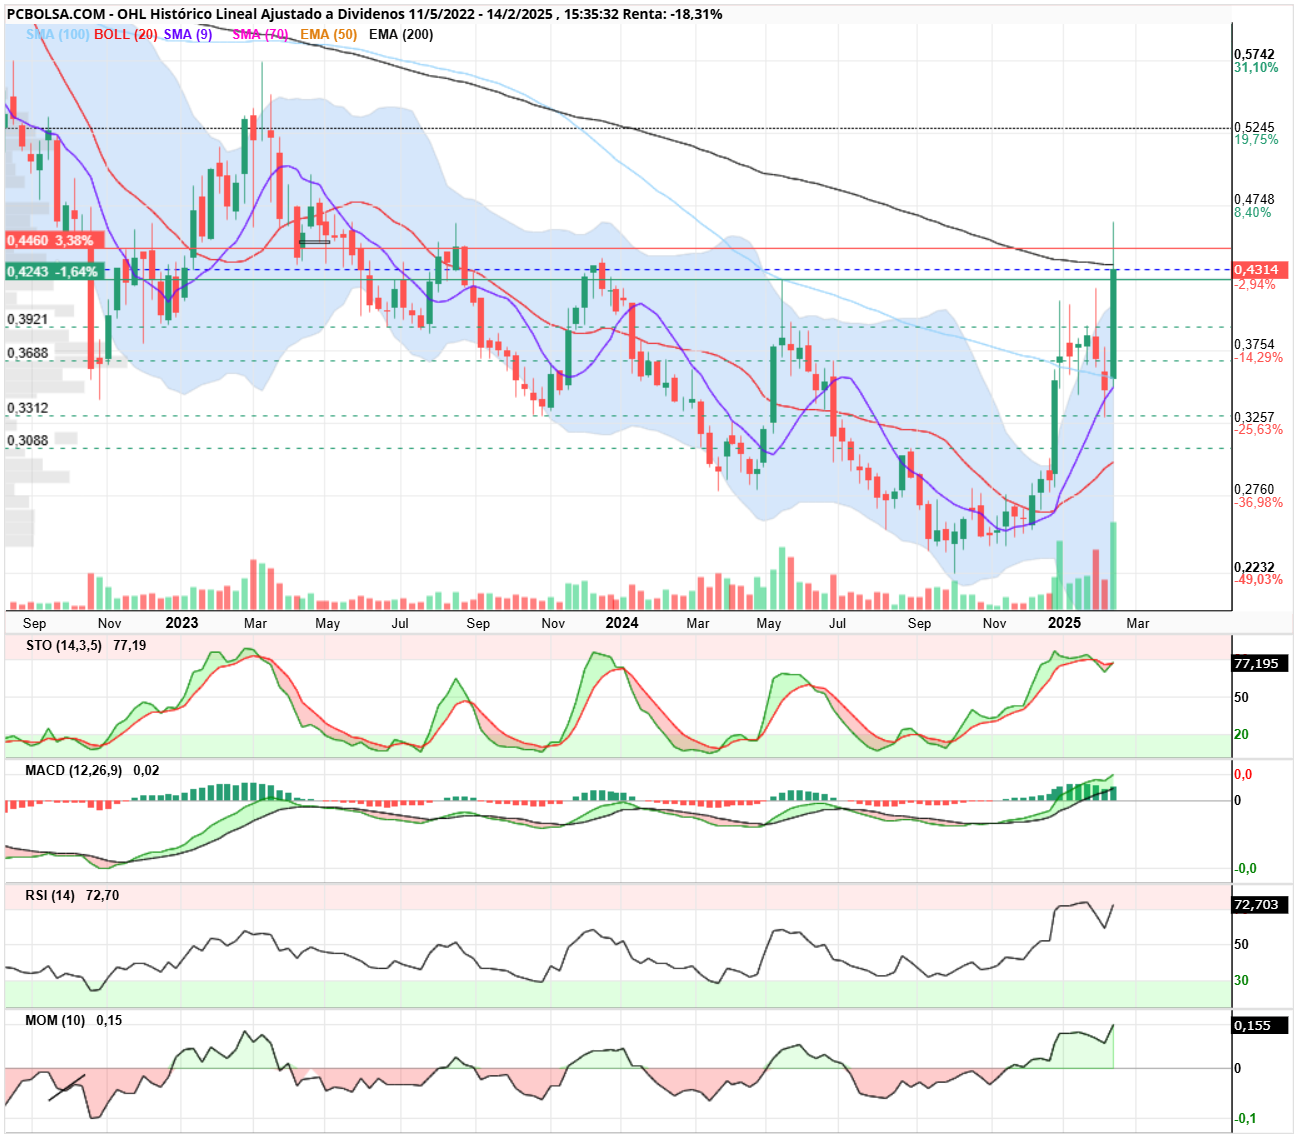Click the STO (14,3,5) indicator title

tap(64, 645)
